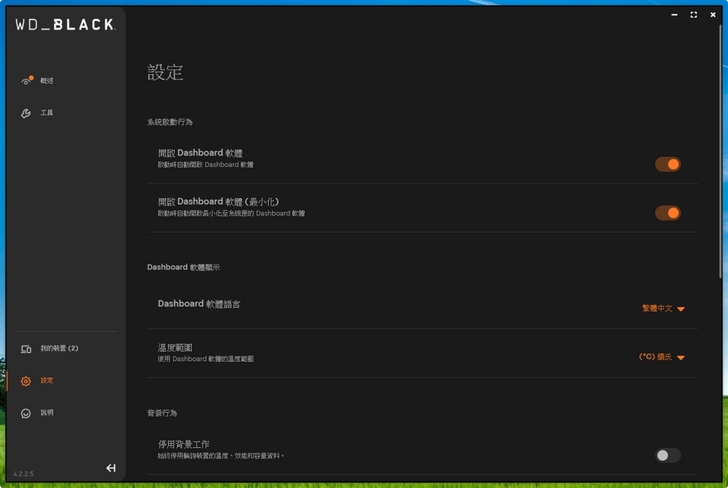Click the 設定 page heading

[x=165, y=72]
